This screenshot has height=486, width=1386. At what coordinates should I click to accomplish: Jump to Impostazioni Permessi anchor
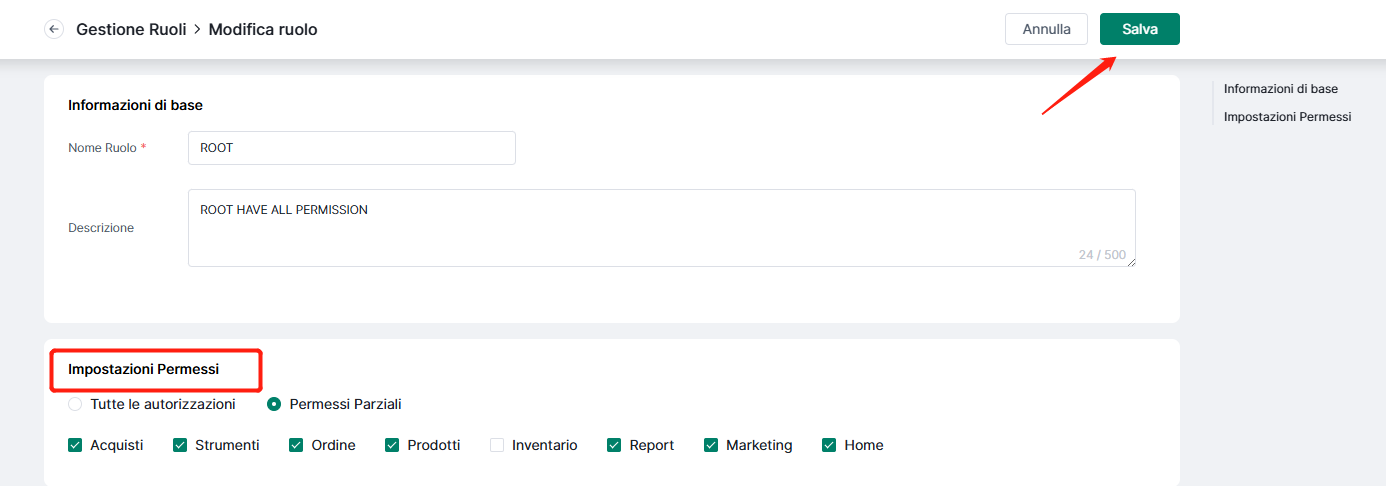(1287, 117)
